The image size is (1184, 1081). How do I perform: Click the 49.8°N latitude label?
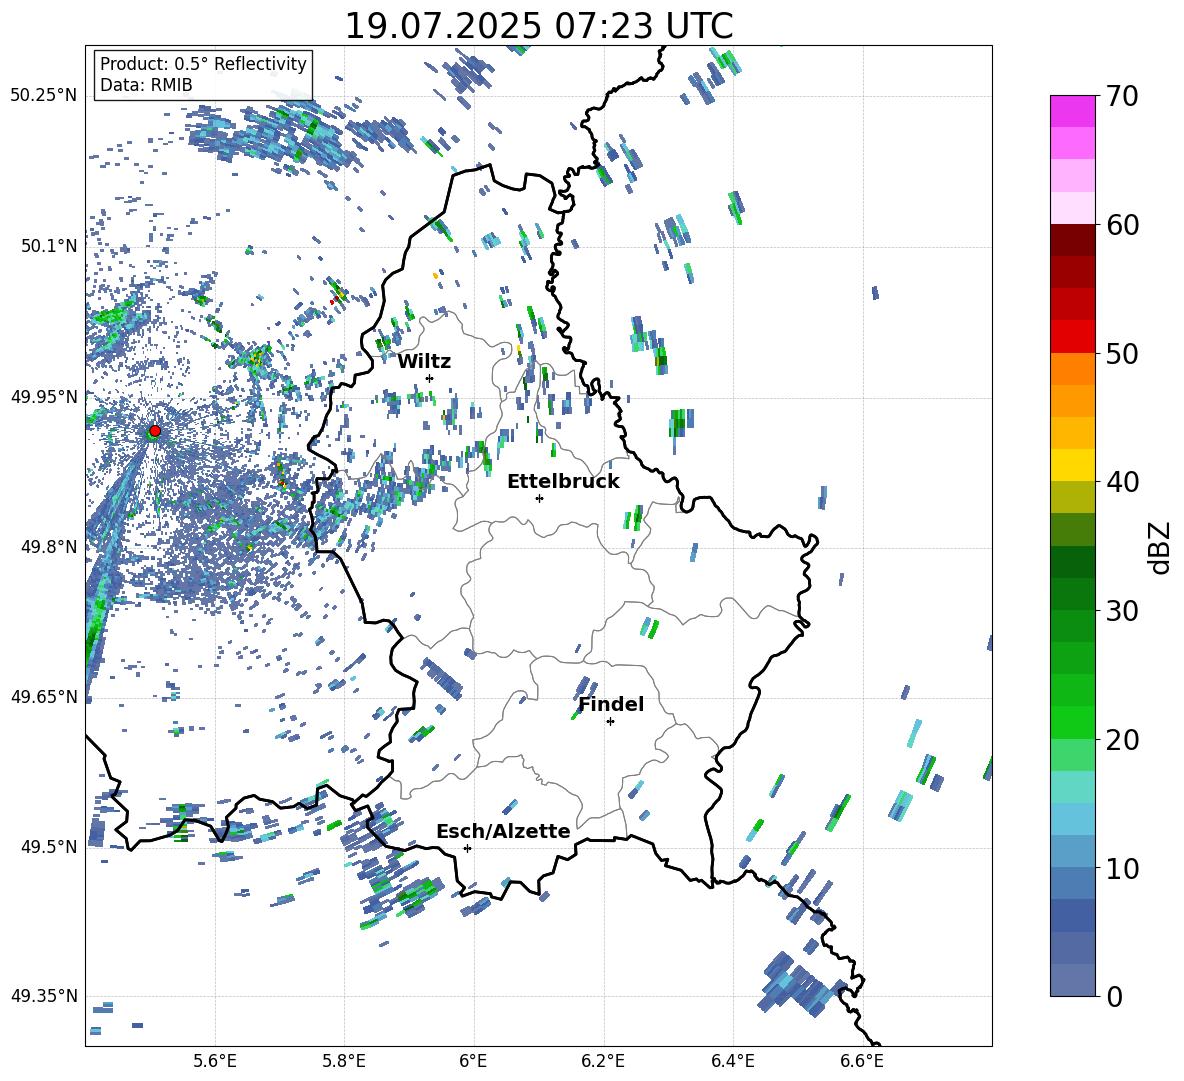click(x=48, y=546)
